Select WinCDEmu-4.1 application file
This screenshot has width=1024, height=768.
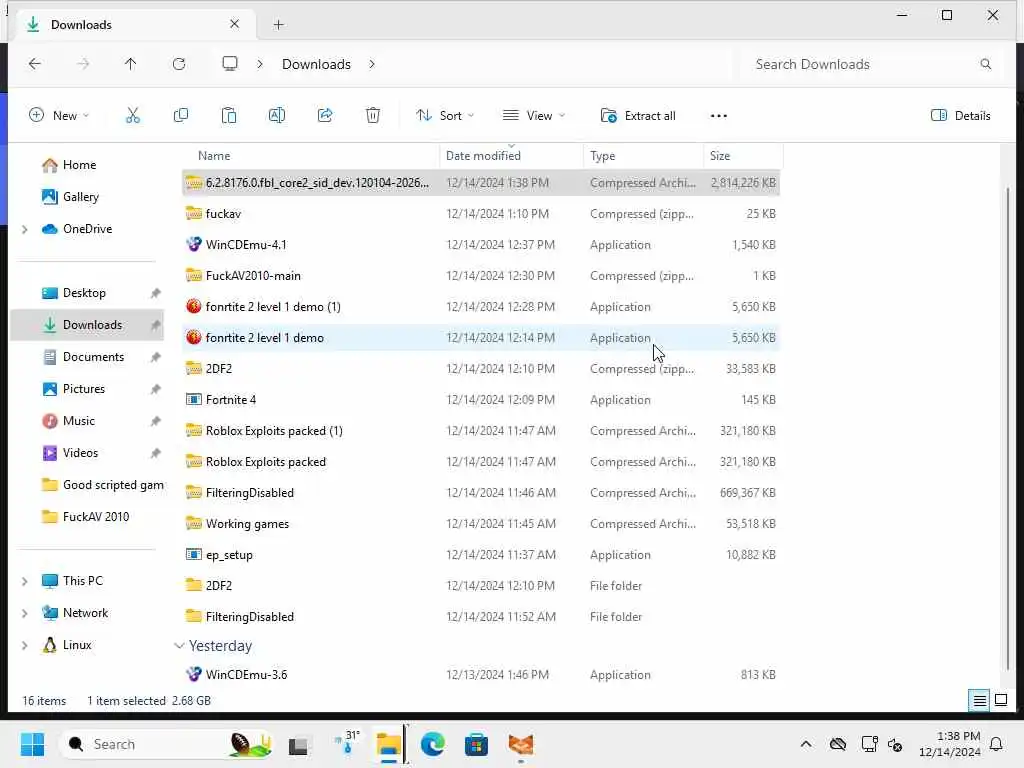point(481,245)
